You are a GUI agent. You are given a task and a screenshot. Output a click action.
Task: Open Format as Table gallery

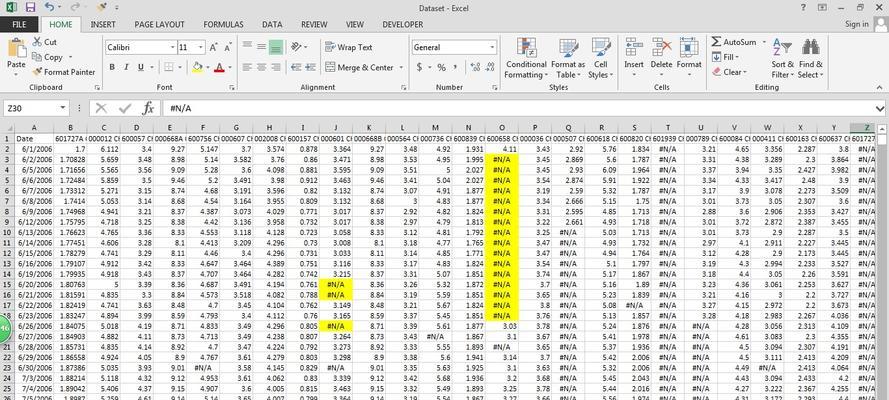tap(568, 59)
